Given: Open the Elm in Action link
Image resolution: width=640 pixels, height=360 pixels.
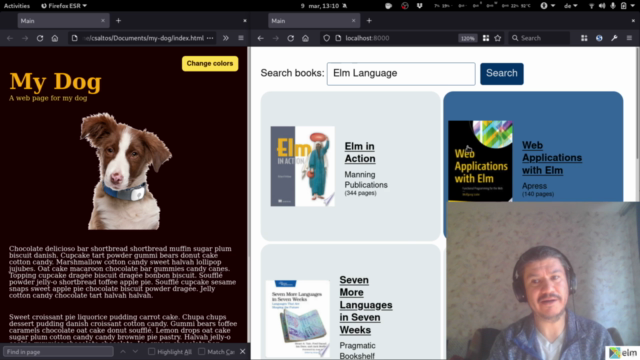Looking at the screenshot, I should (360, 152).
